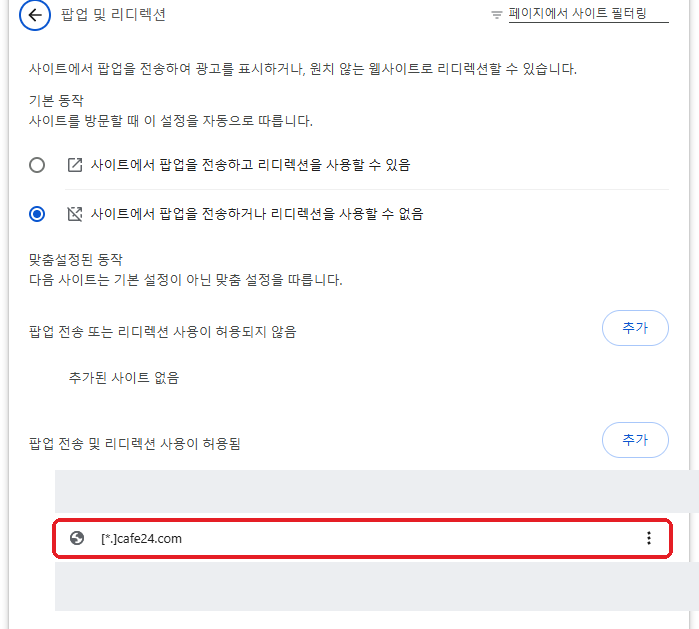This screenshot has height=629, width=699.
Task: Click the popup-allowed open-in-new icon
Action: coord(75,165)
